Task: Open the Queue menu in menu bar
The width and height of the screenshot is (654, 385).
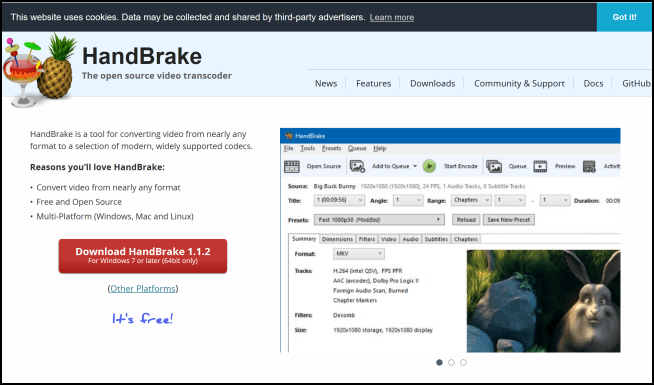Action: coord(357,148)
